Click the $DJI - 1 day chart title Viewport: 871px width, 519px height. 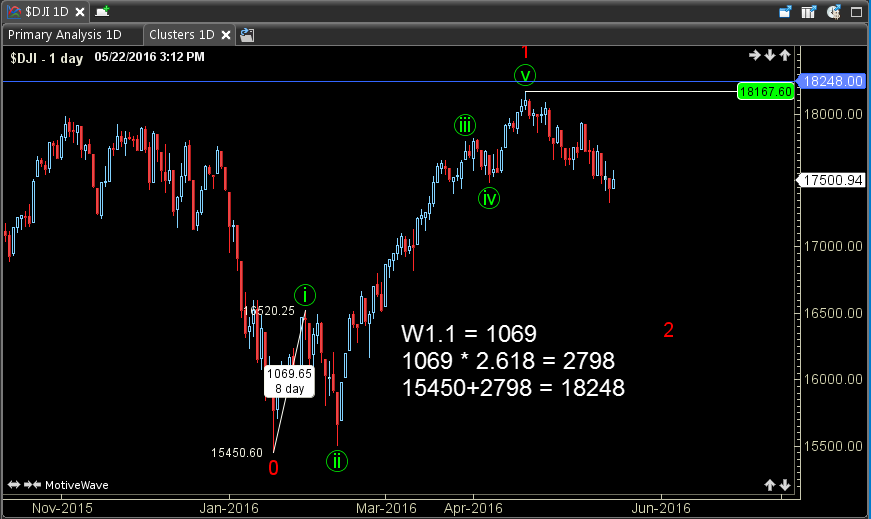pyautogui.click(x=47, y=58)
